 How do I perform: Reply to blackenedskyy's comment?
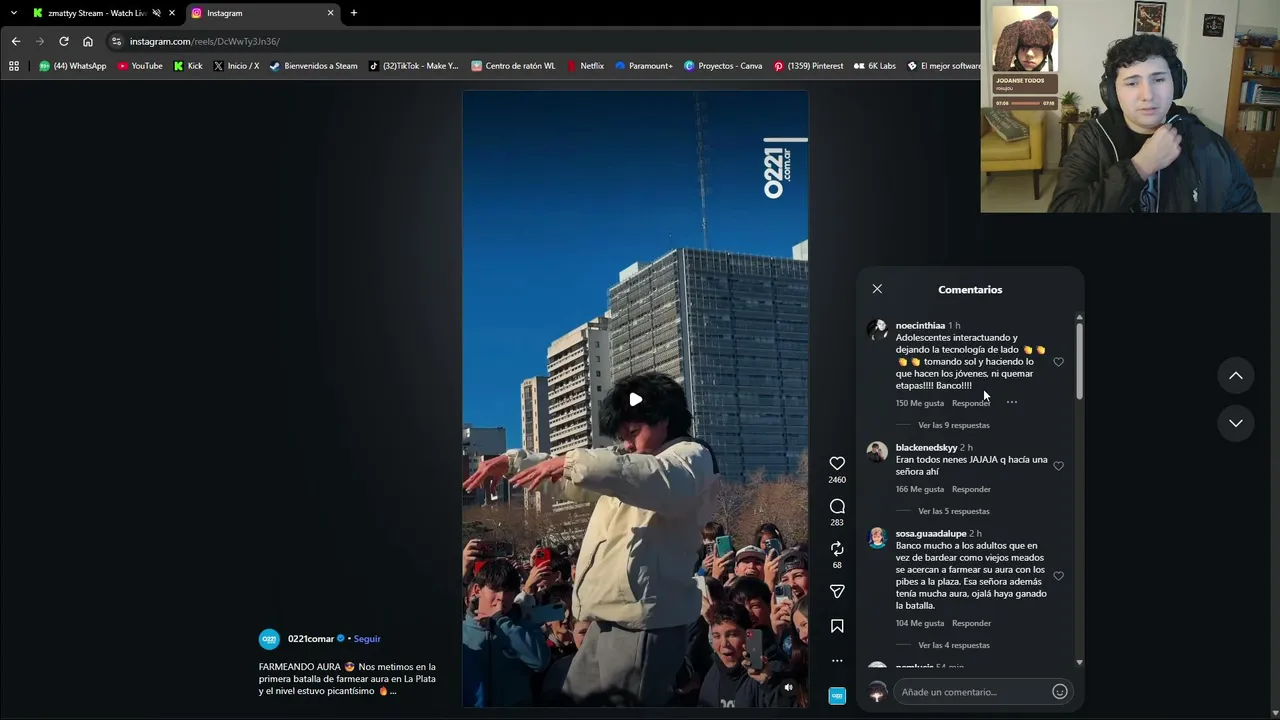click(971, 489)
